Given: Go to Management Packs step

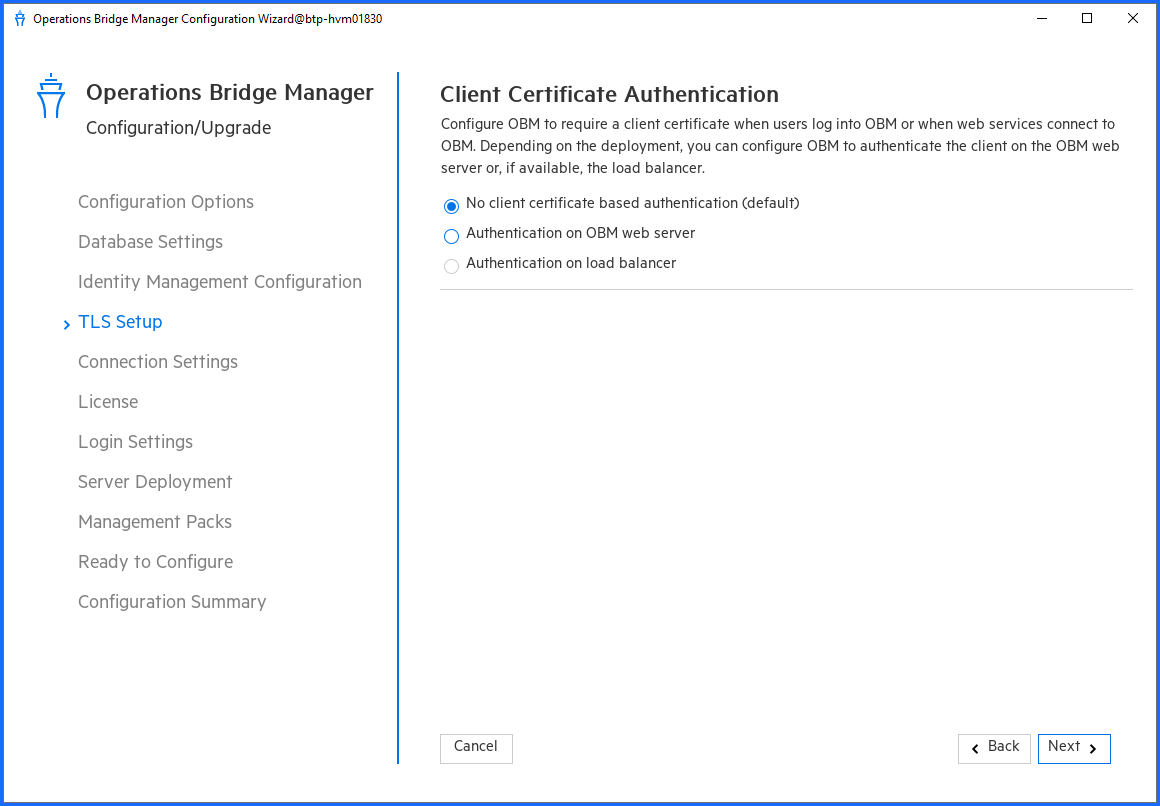Looking at the screenshot, I should (155, 522).
